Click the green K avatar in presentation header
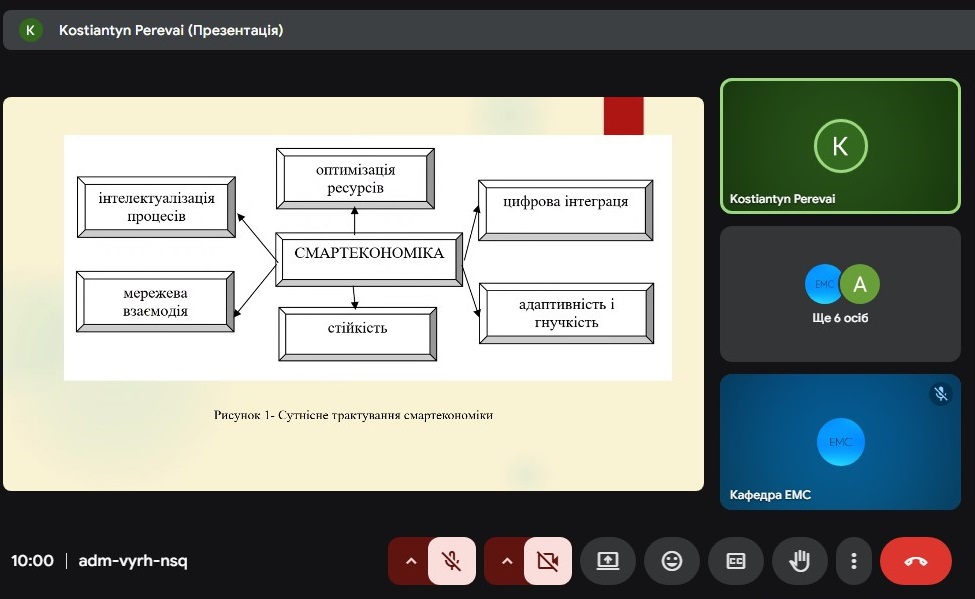 click(30, 30)
